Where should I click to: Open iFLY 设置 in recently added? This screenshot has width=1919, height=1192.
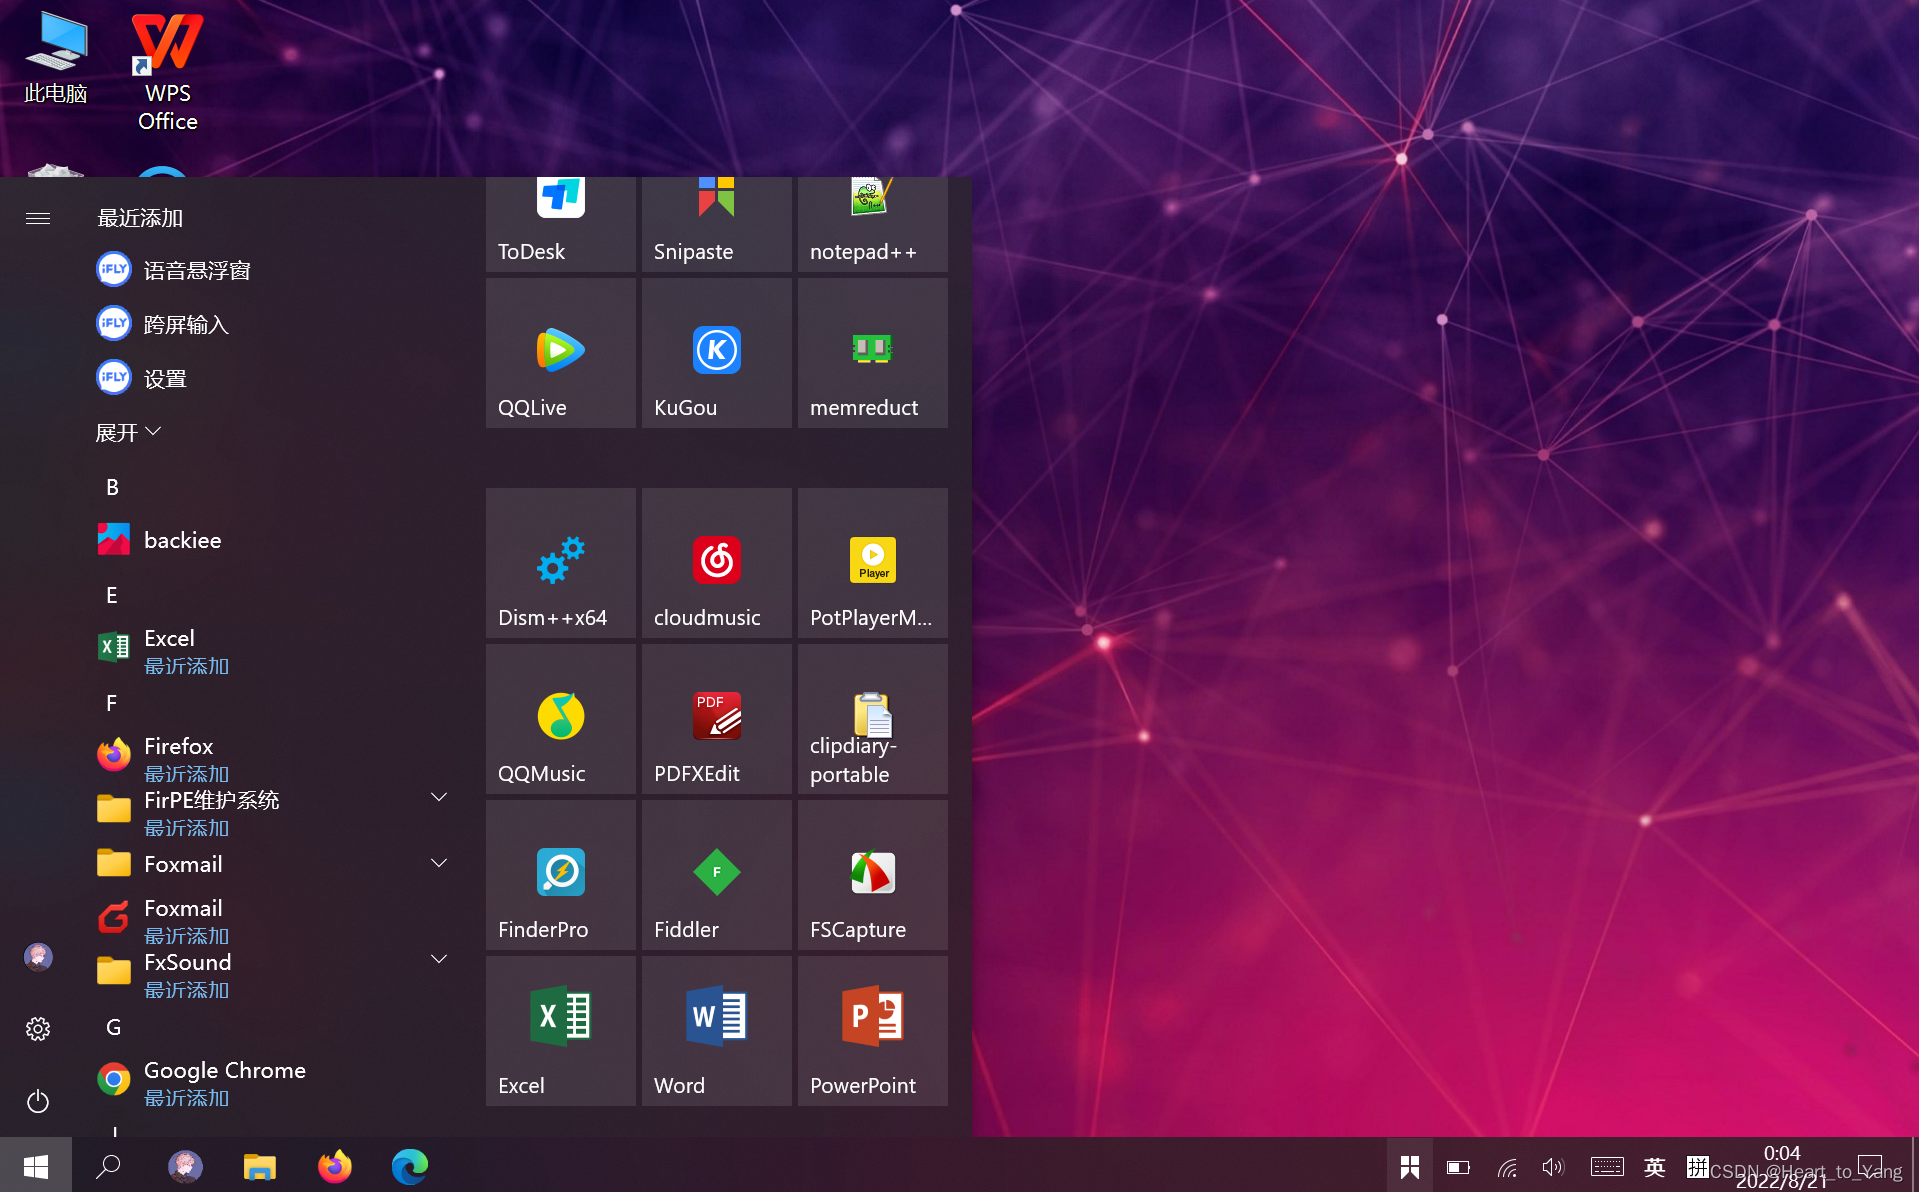tap(270, 378)
